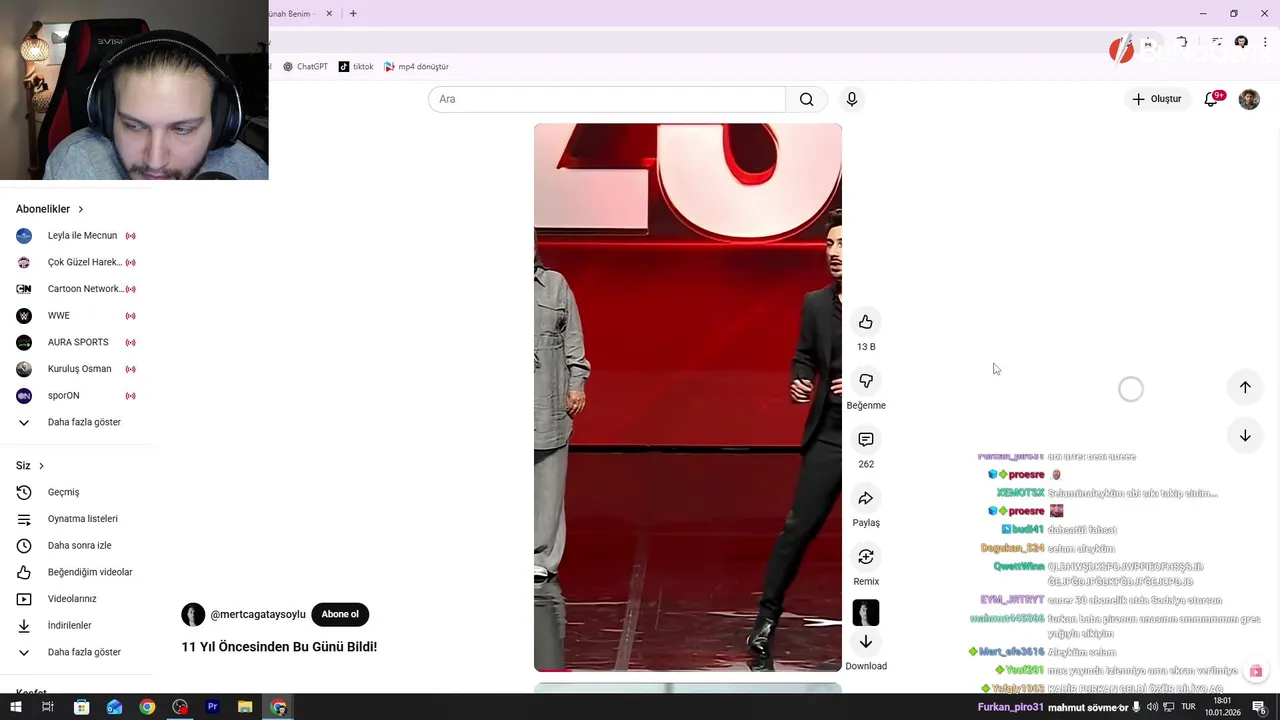
Task: Open a new browser tab with plus
Action: point(353,14)
